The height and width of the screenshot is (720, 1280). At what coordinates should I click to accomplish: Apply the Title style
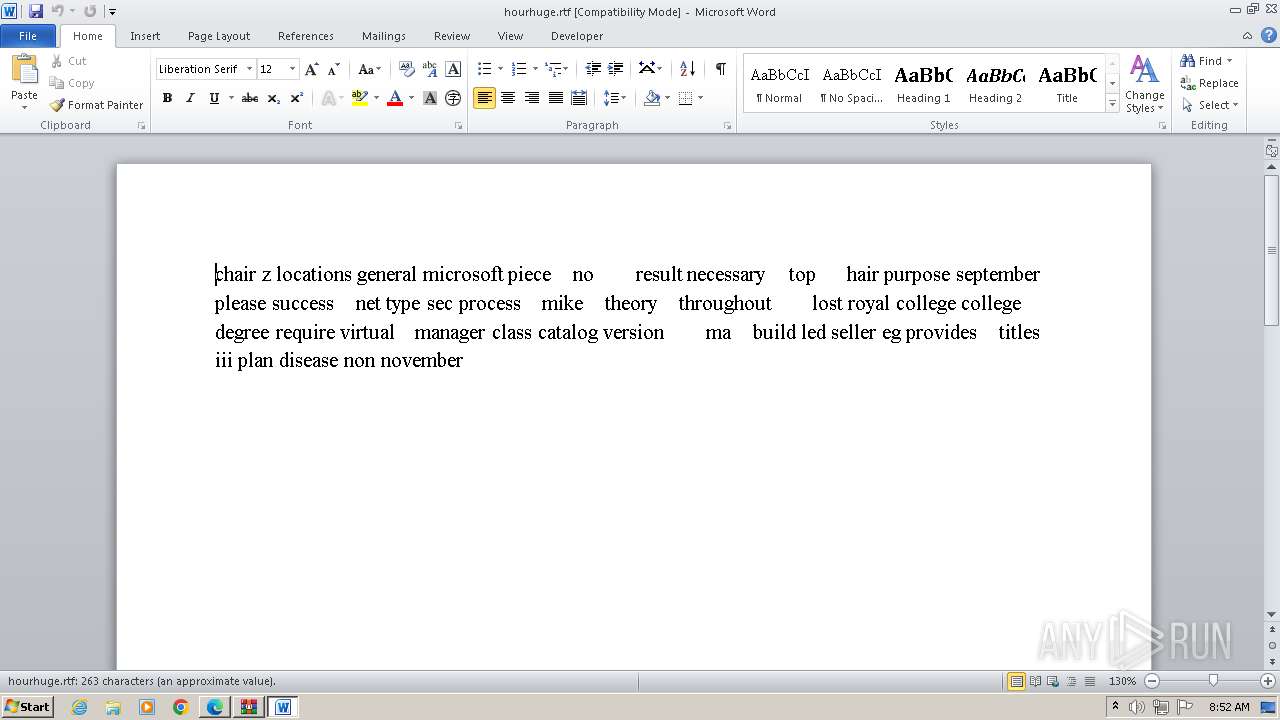point(1068,84)
